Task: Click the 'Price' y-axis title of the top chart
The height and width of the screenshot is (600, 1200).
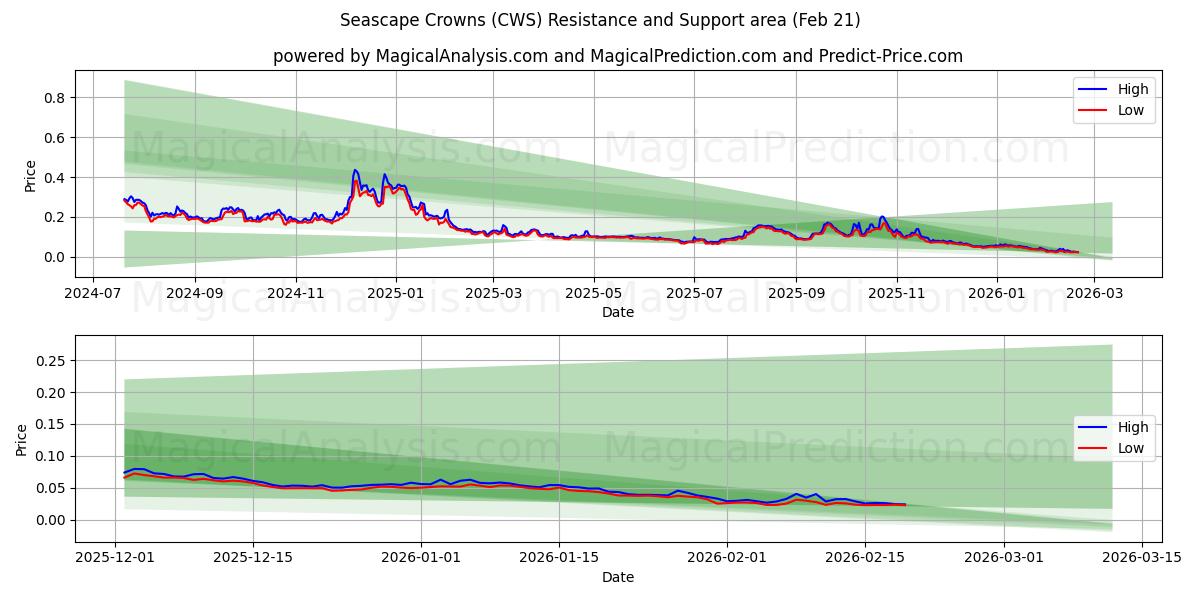Action: click(x=30, y=175)
